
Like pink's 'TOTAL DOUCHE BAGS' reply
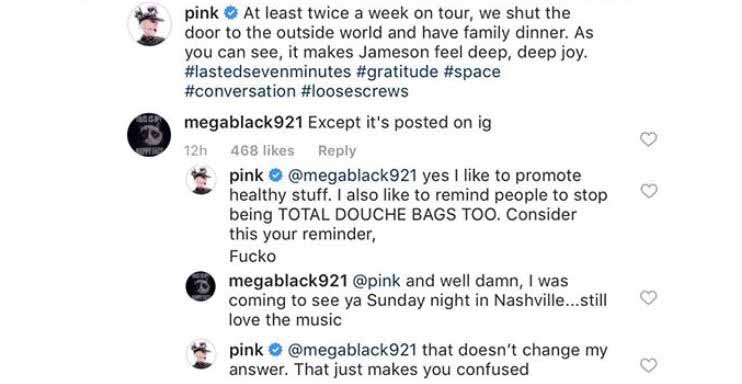coord(648,191)
